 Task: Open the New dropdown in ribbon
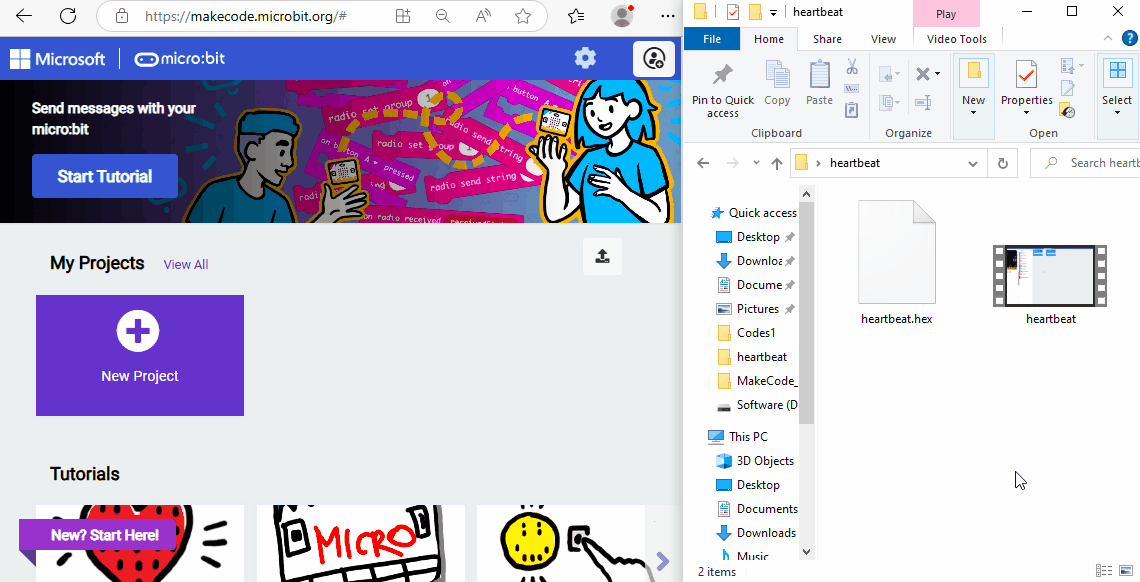pyautogui.click(x=974, y=113)
